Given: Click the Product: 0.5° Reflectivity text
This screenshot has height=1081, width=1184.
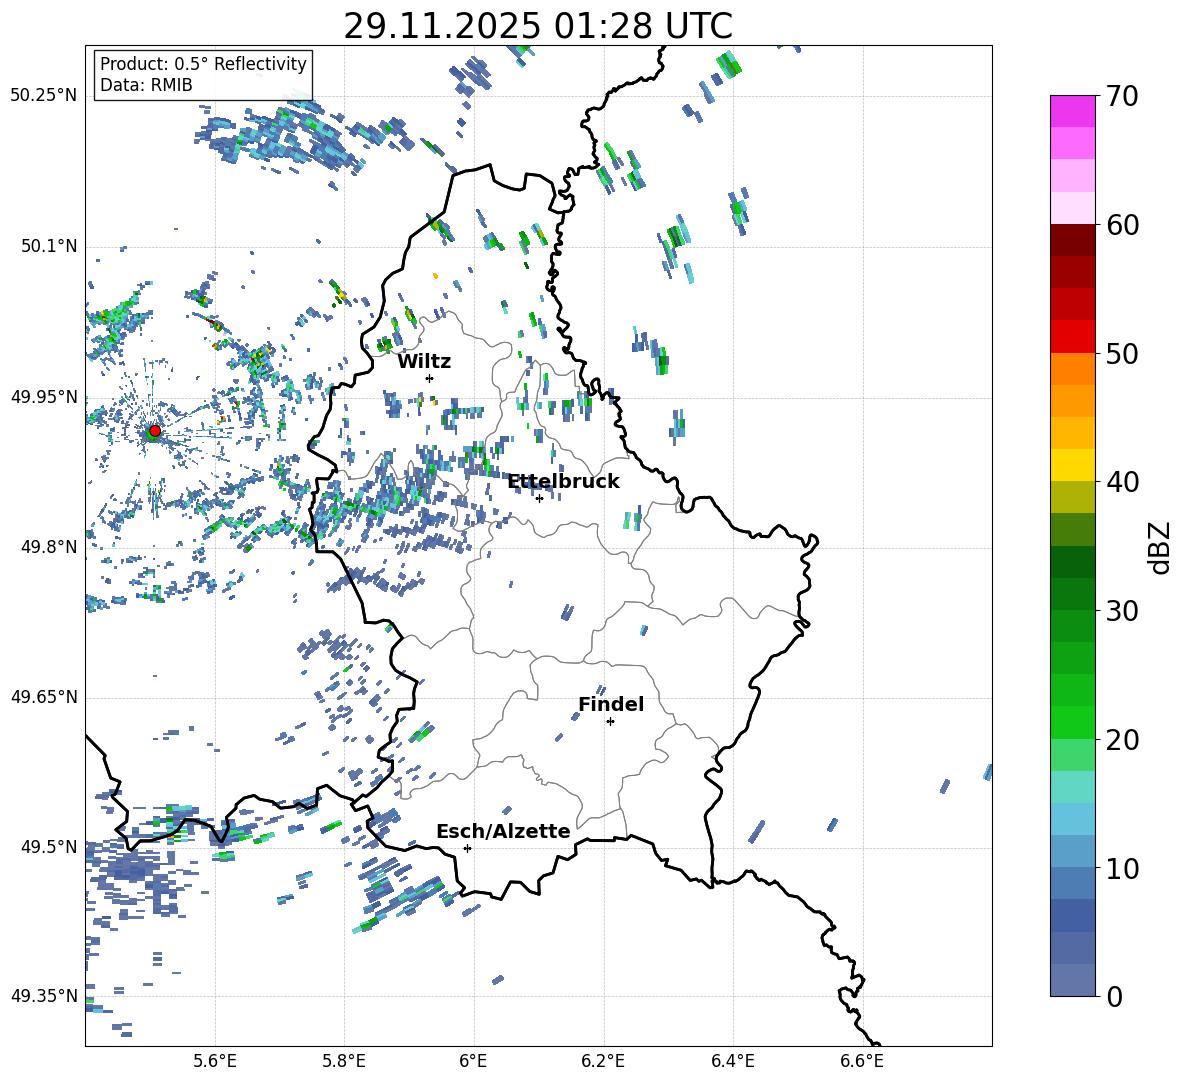Looking at the screenshot, I should (203, 64).
